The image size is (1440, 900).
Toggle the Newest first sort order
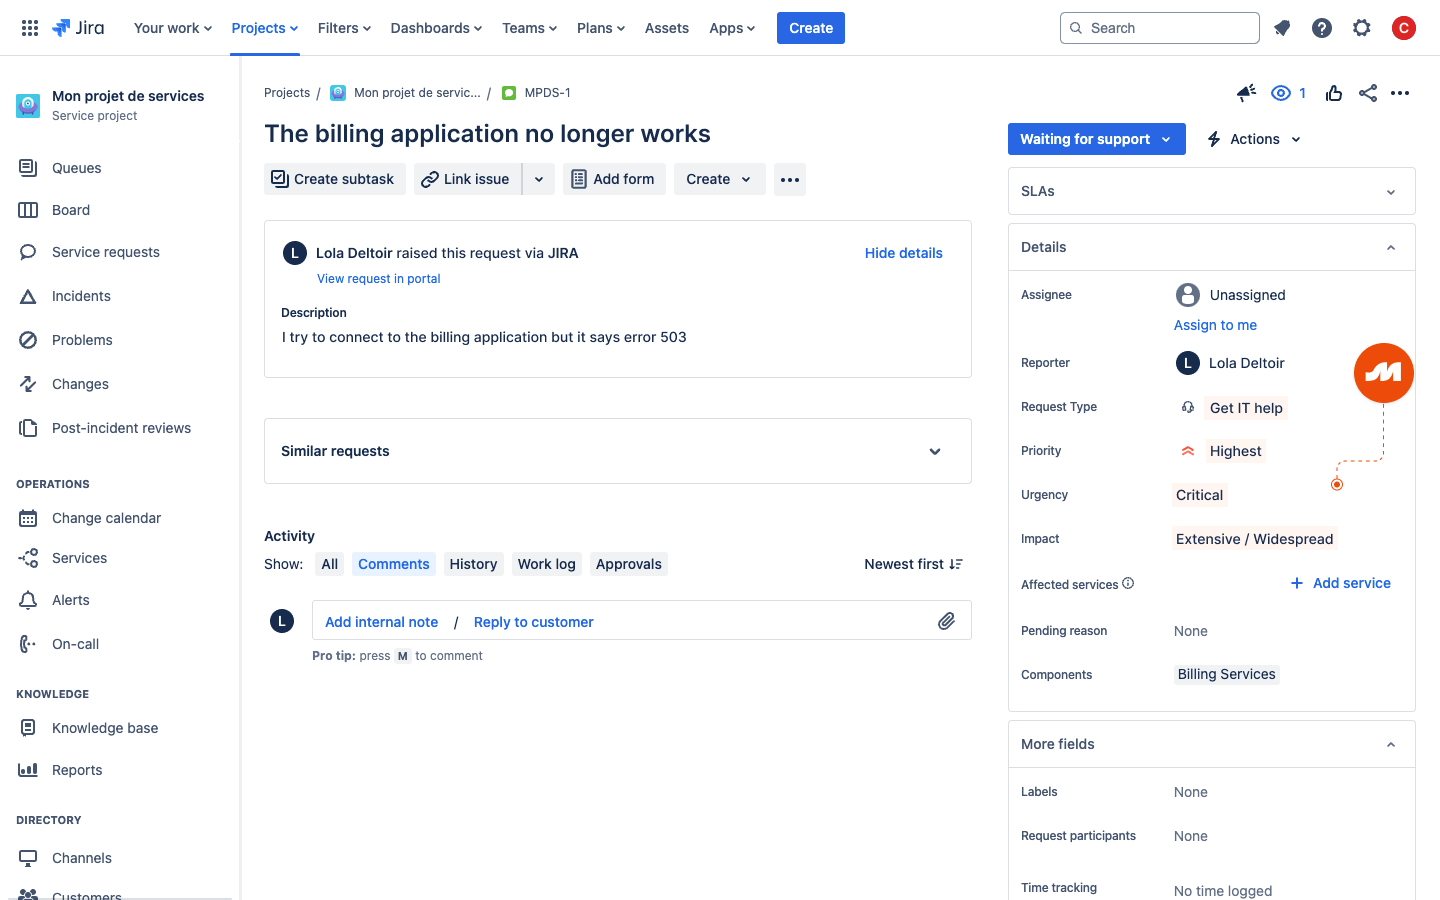coord(913,564)
